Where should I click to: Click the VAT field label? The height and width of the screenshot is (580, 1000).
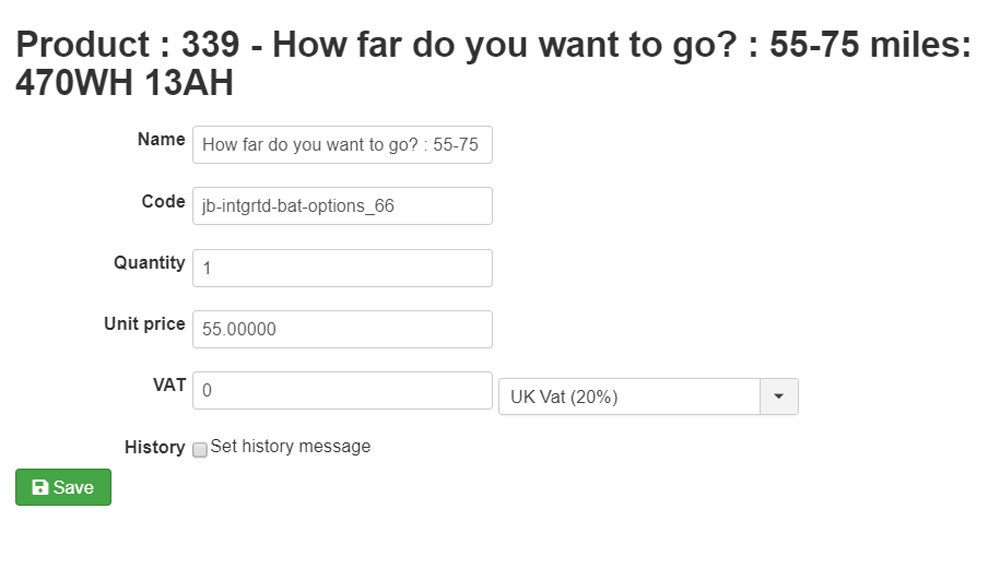coord(169,385)
